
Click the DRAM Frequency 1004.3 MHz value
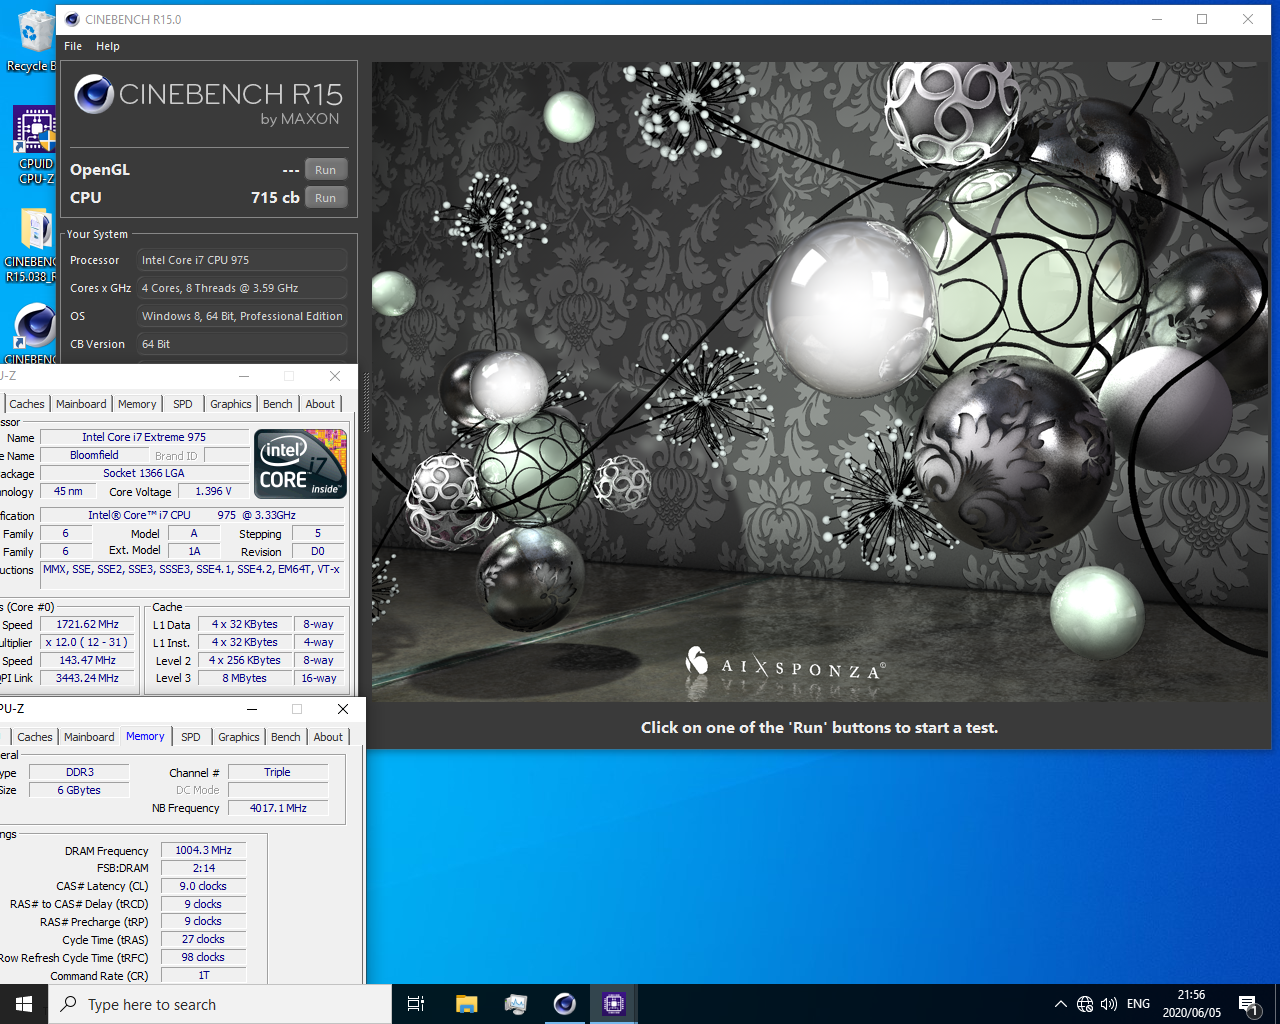point(203,850)
